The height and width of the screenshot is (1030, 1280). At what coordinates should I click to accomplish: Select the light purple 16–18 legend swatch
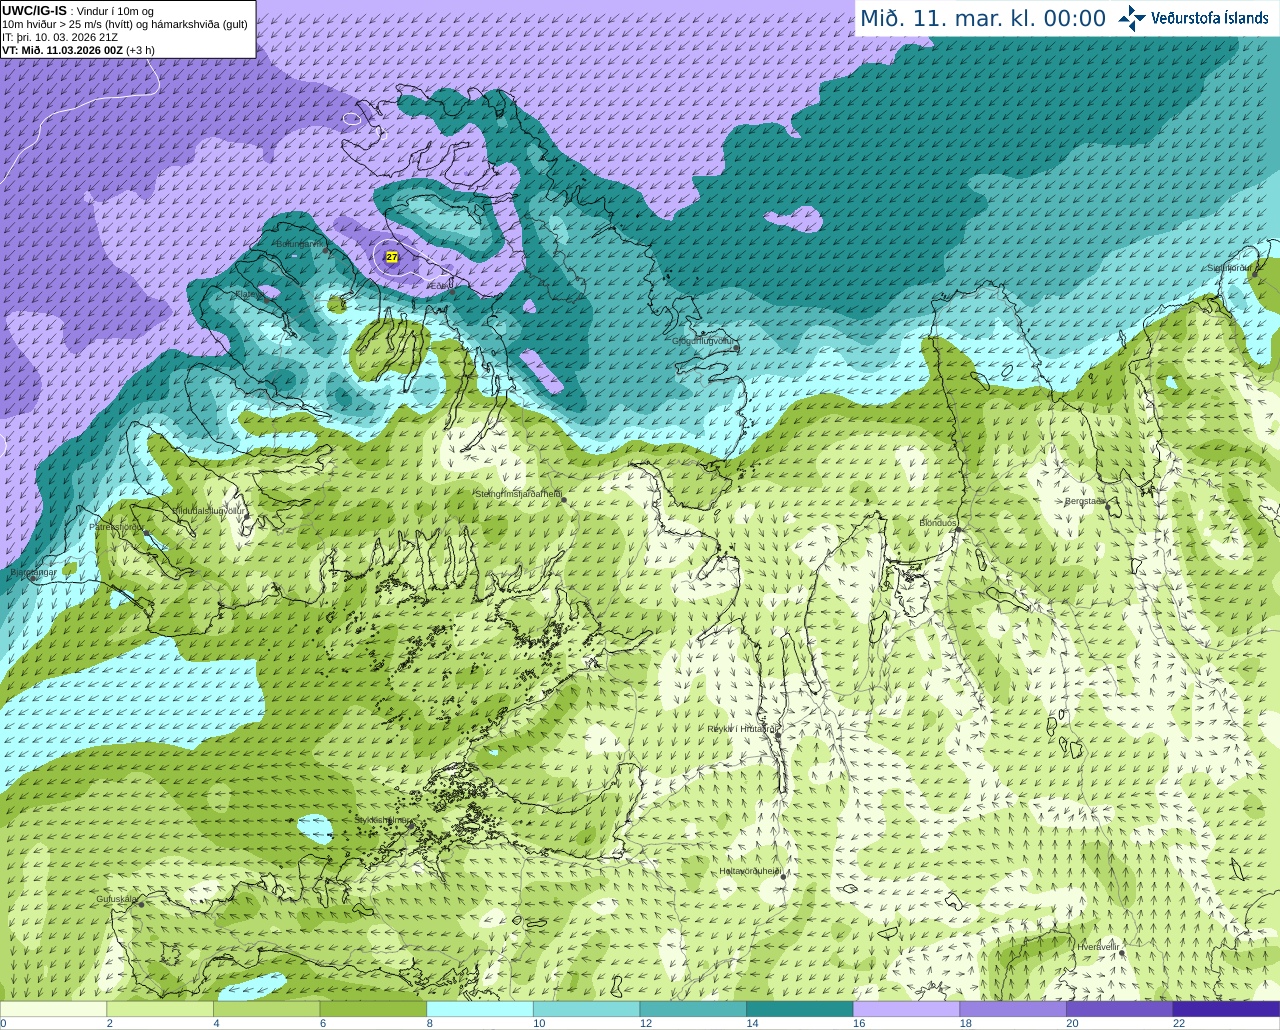click(x=906, y=1009)
